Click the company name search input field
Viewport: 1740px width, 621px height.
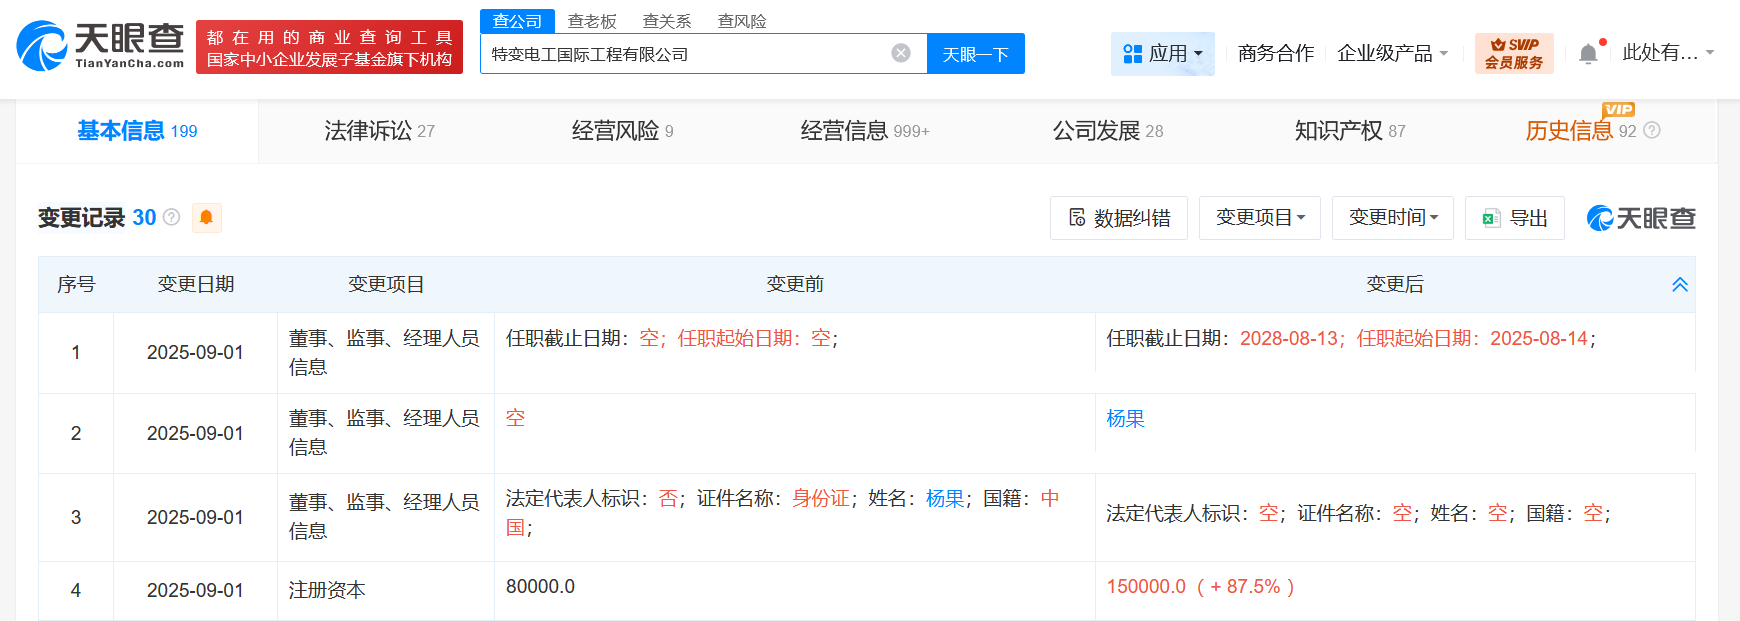(x=680, y=54)
